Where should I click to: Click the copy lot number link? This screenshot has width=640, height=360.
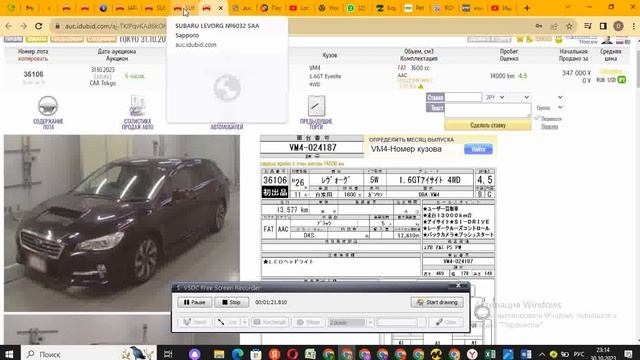tap(33, 58)
